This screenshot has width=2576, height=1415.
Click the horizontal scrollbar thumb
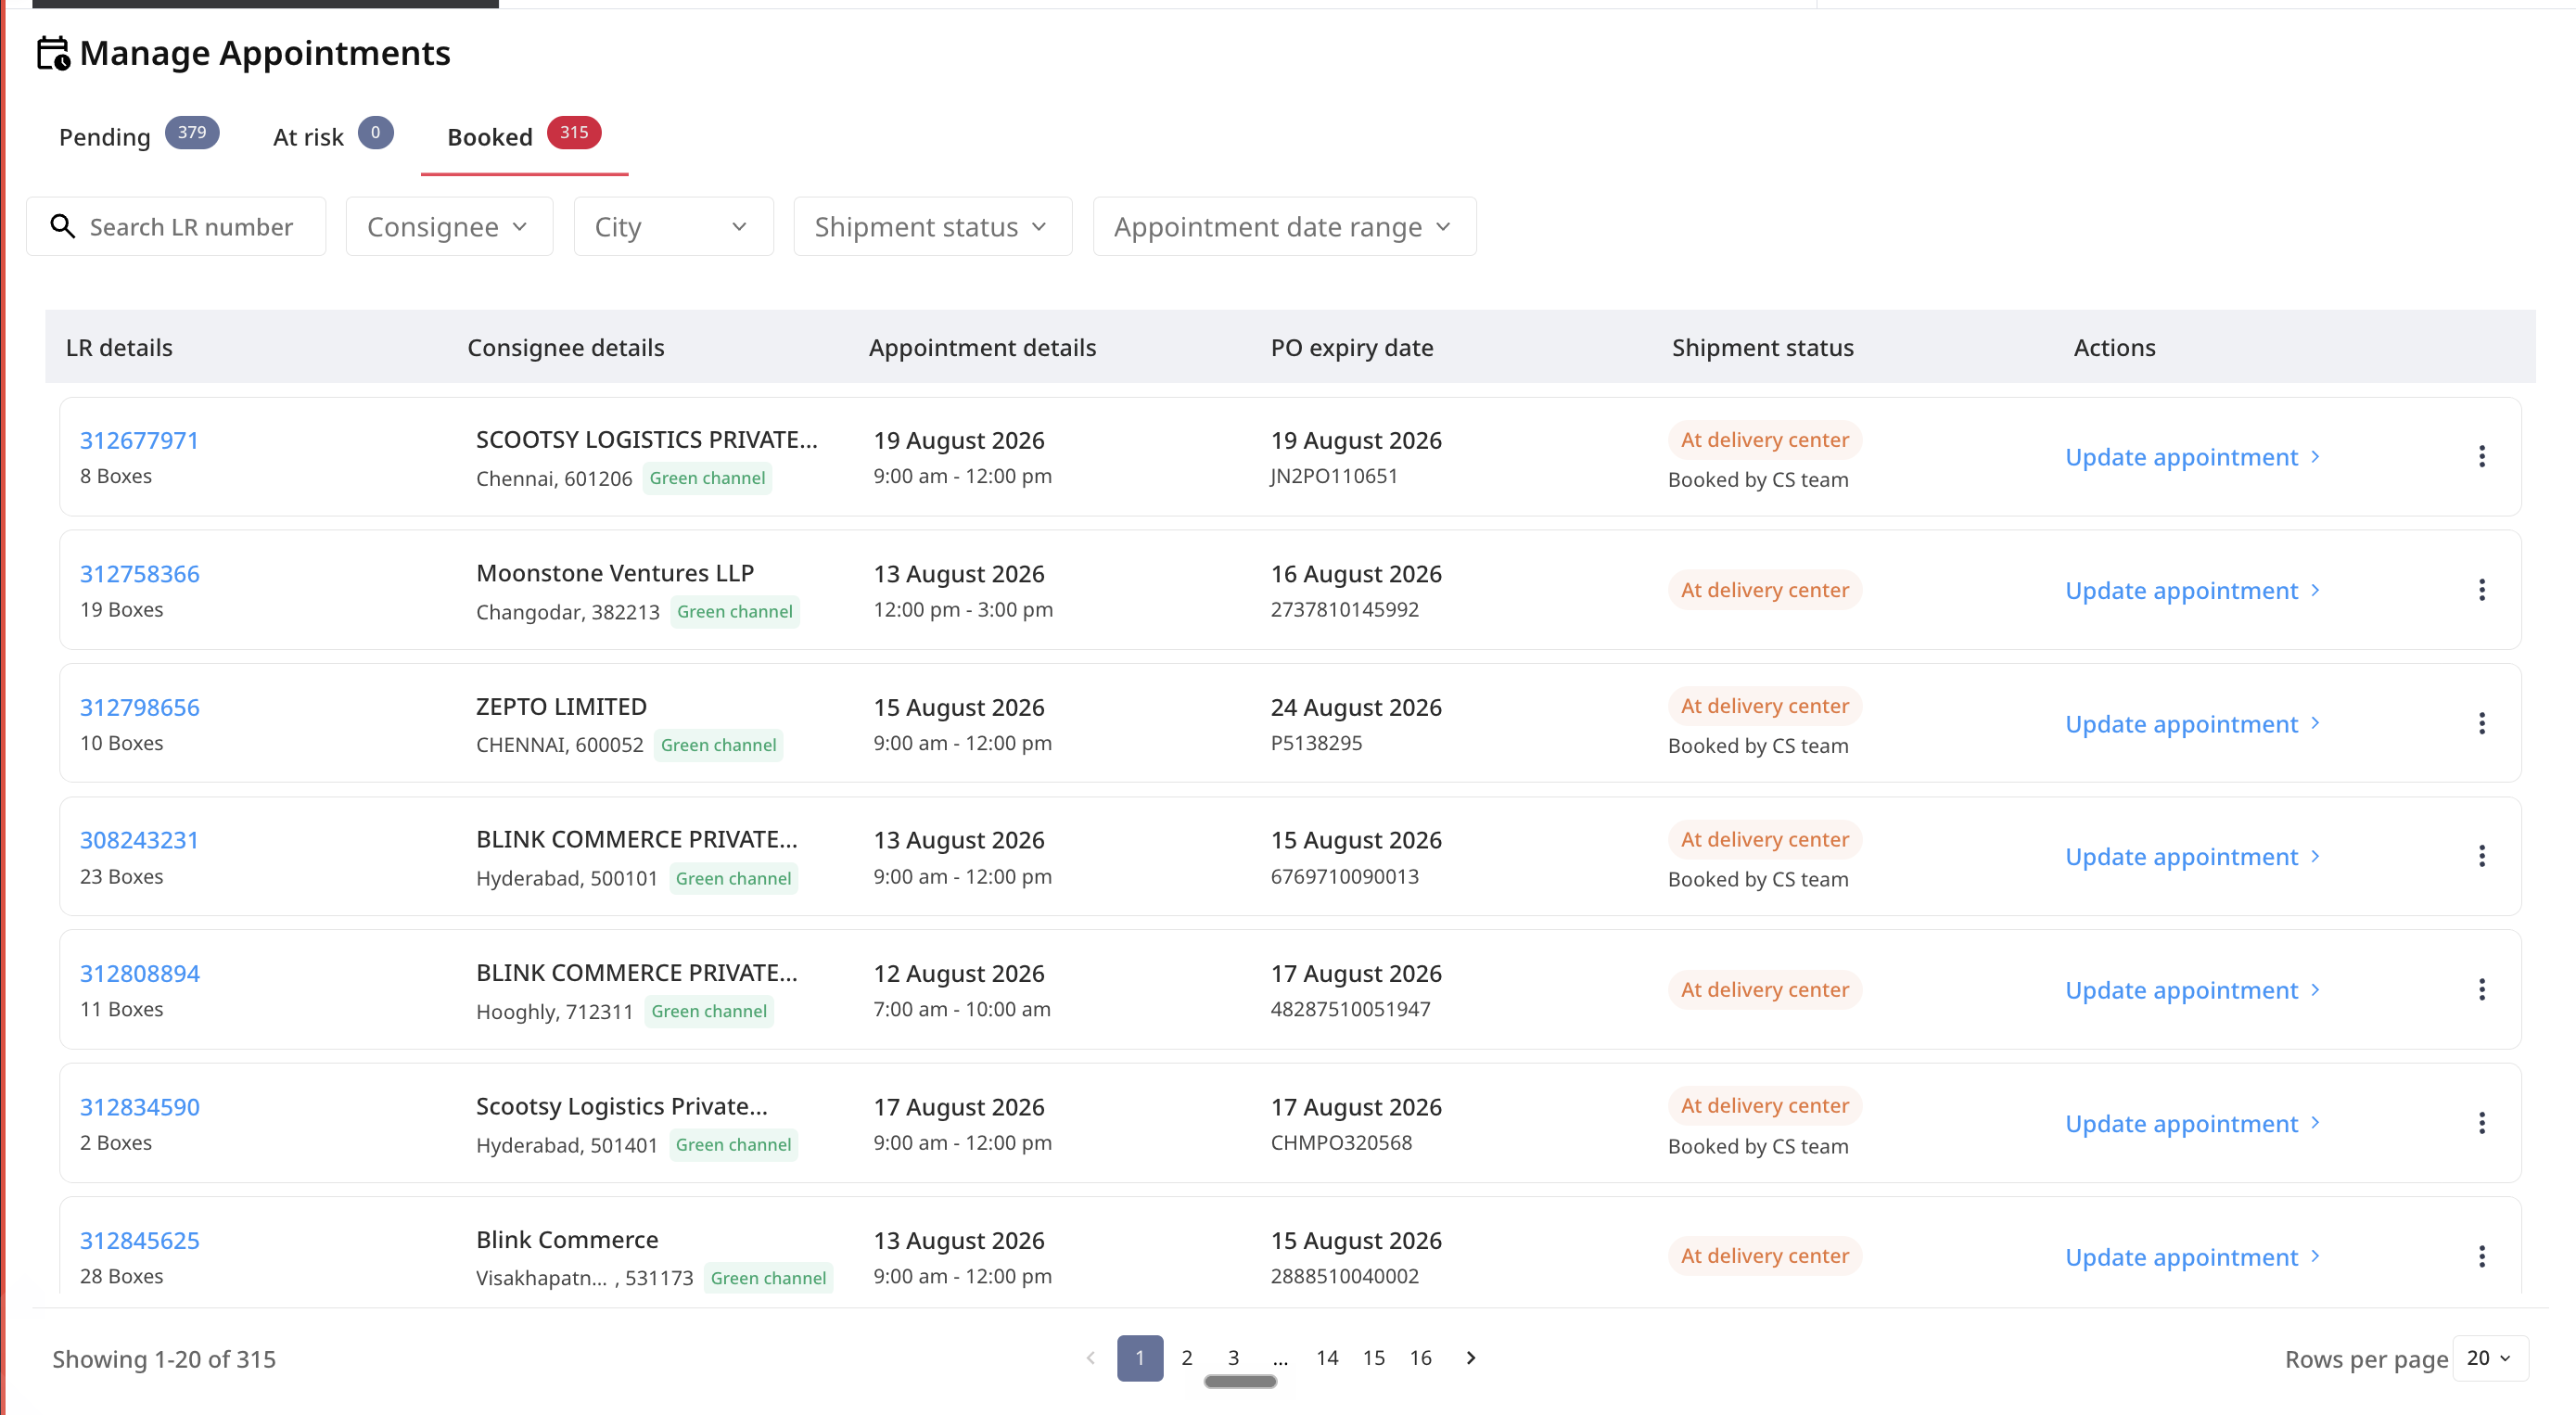click(x=1240, y=1382)
